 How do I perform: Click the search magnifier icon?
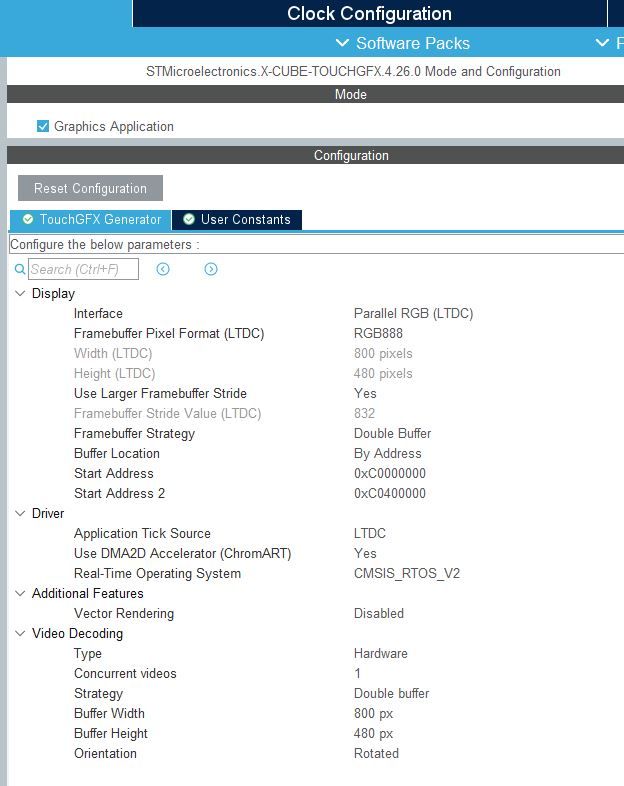20,269
